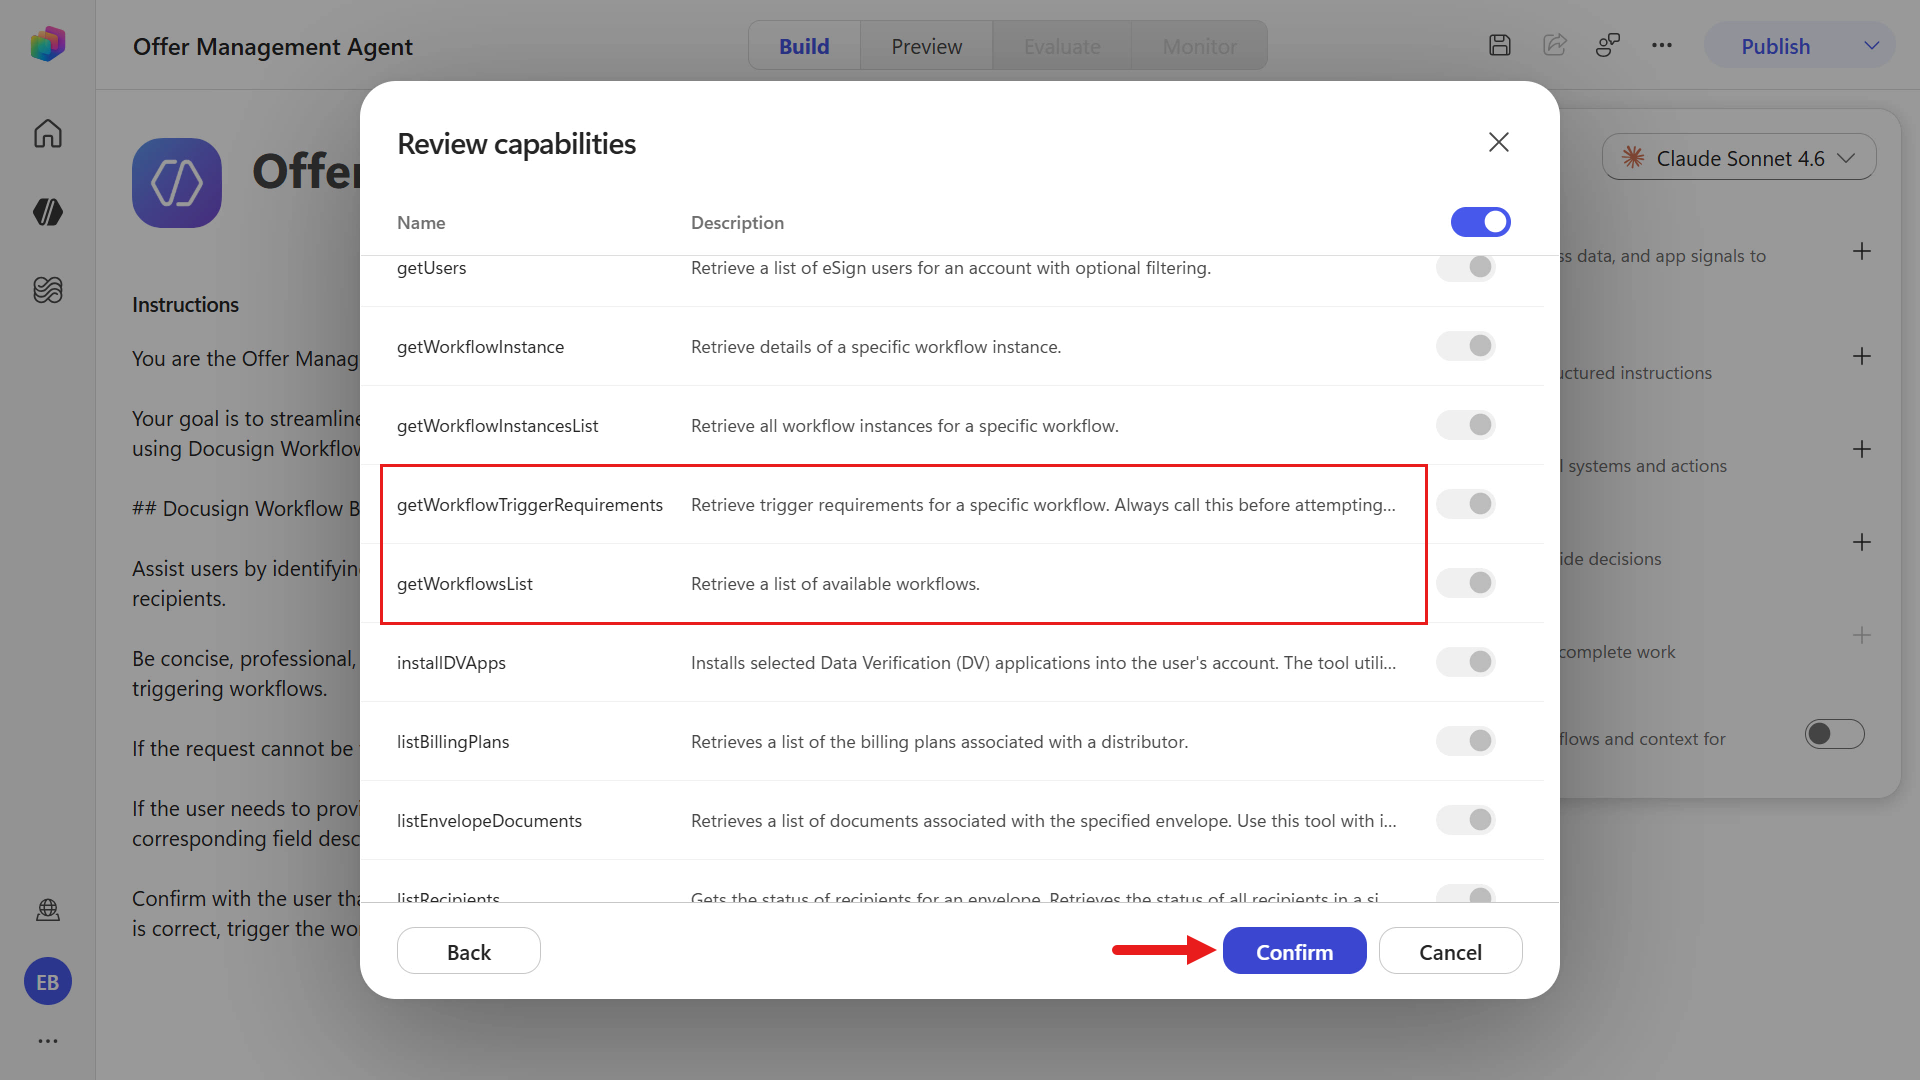Open the top bar ellipsis menu
The image size is (1920, 1080).
tap(1662, 45)
